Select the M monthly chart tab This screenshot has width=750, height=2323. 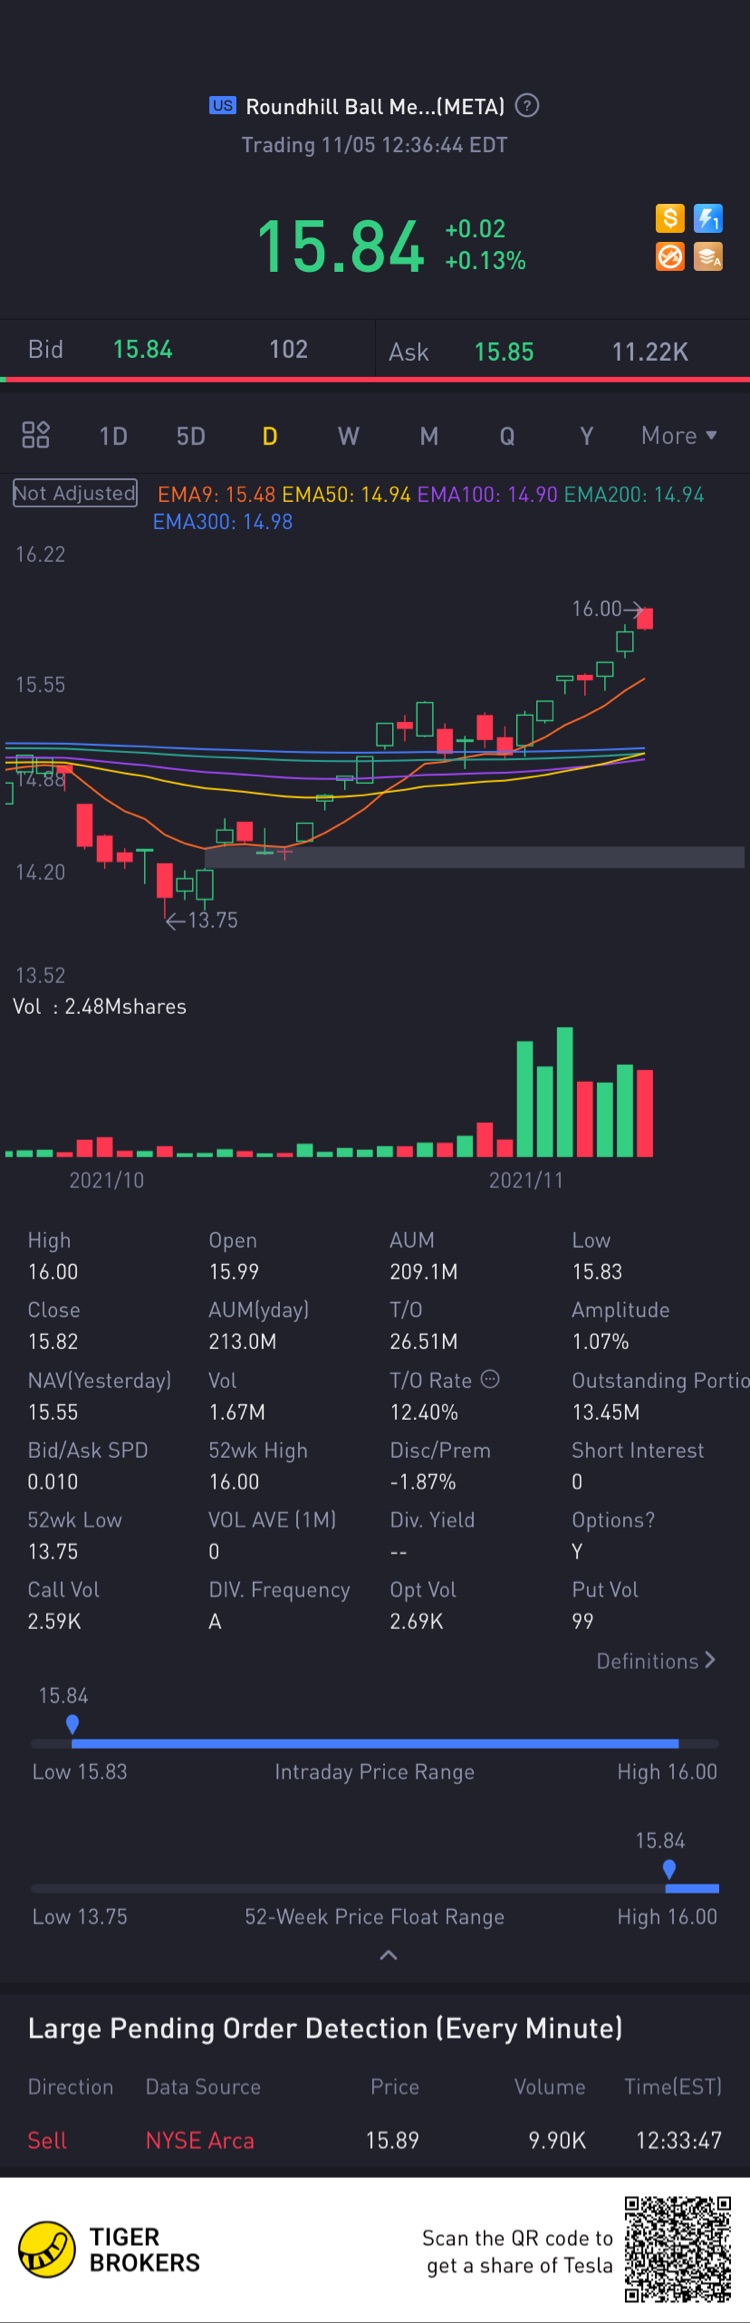click(x=429, y=436)
